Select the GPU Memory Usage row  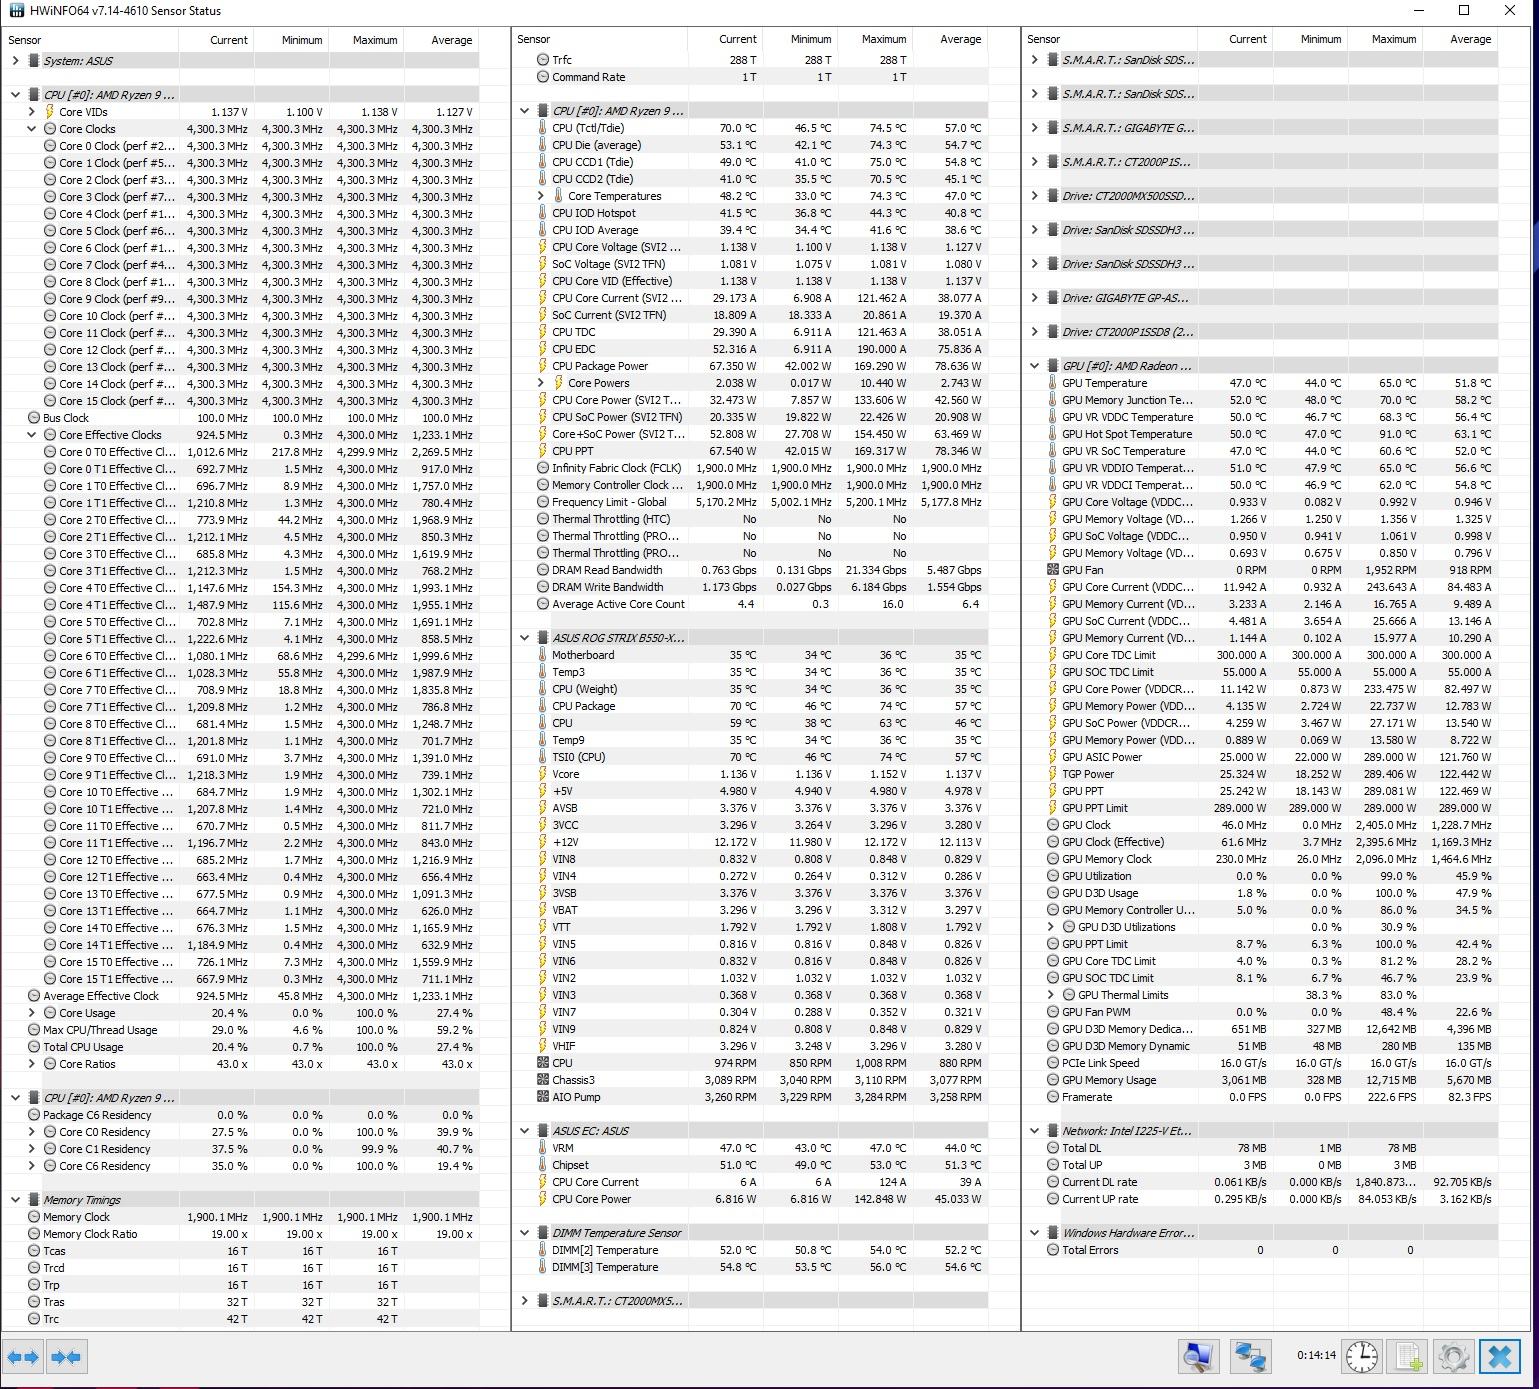click(x=1262, y=1080)
